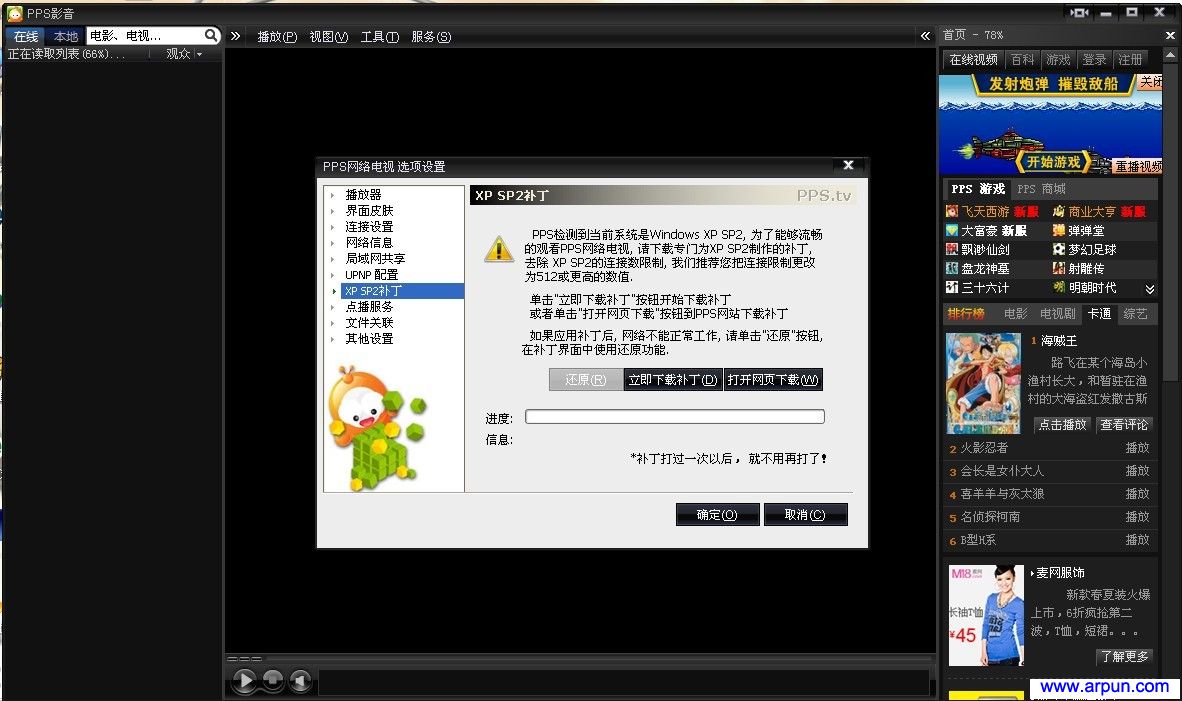
Task: Click the 进度 progress bar
Action: point(675,416)
